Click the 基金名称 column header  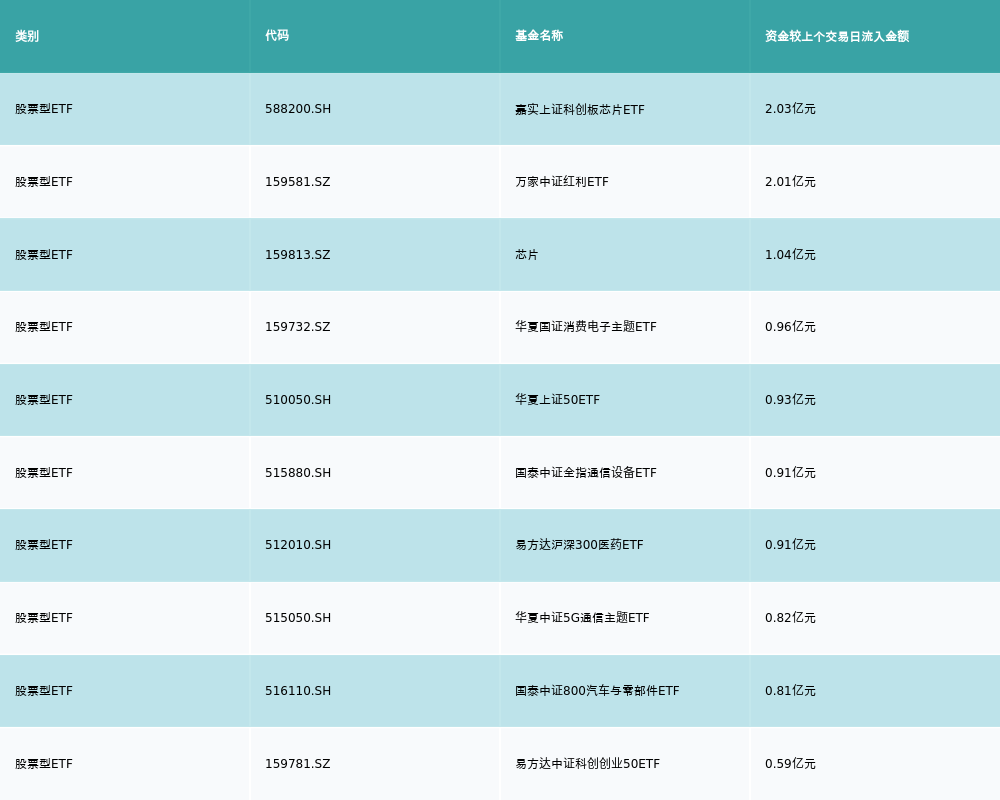(x=539, y=36)
